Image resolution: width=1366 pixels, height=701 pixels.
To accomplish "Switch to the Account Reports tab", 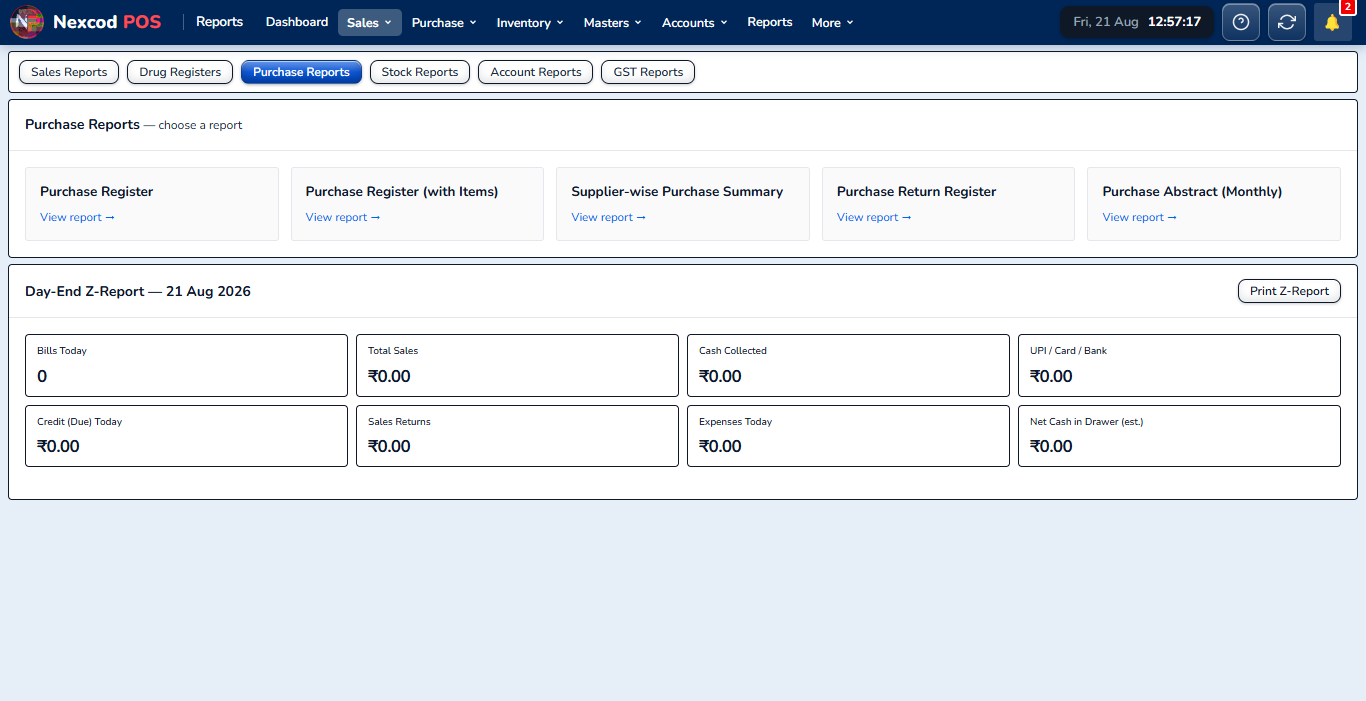I will (x=536, y=72).
